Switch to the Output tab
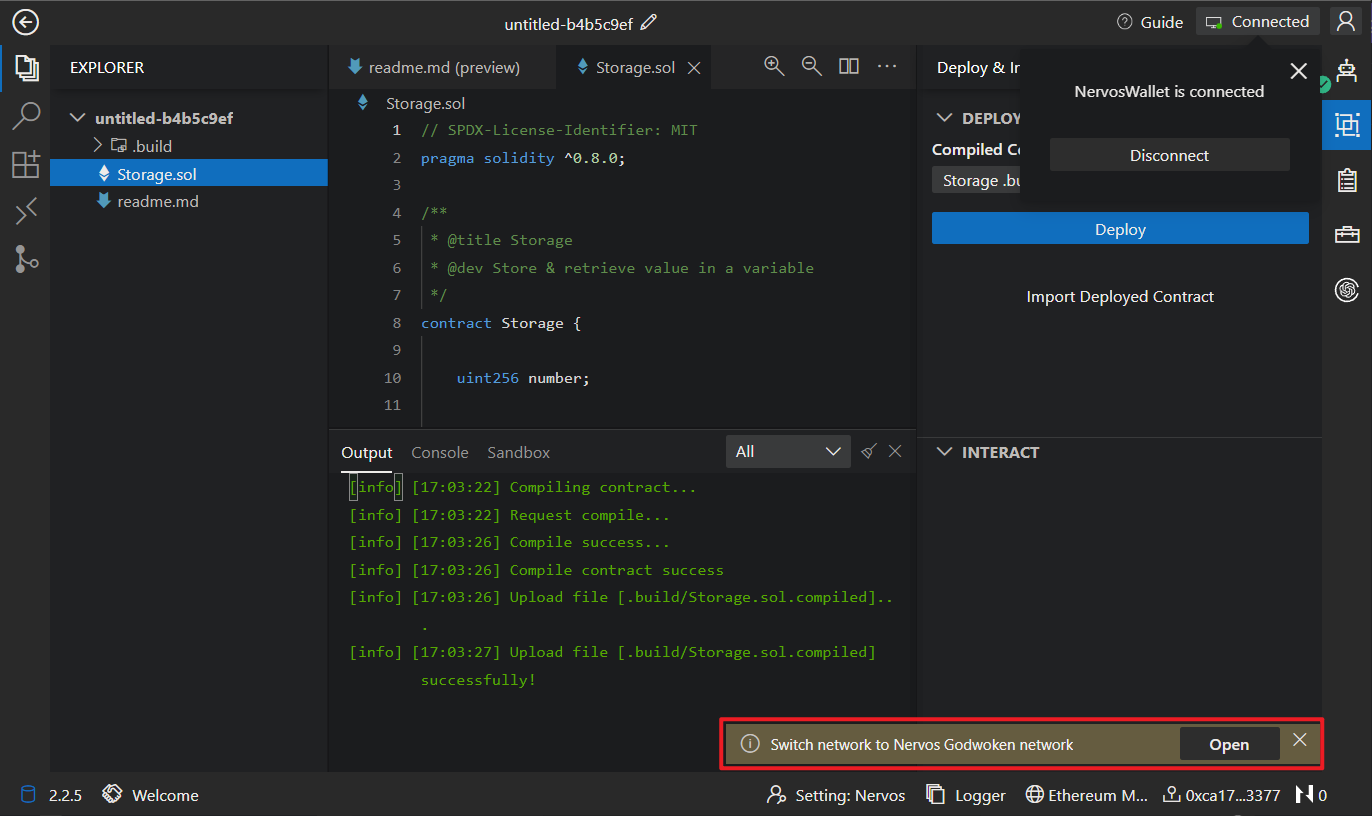This screenshot has width=1372, height=816. 367,452
